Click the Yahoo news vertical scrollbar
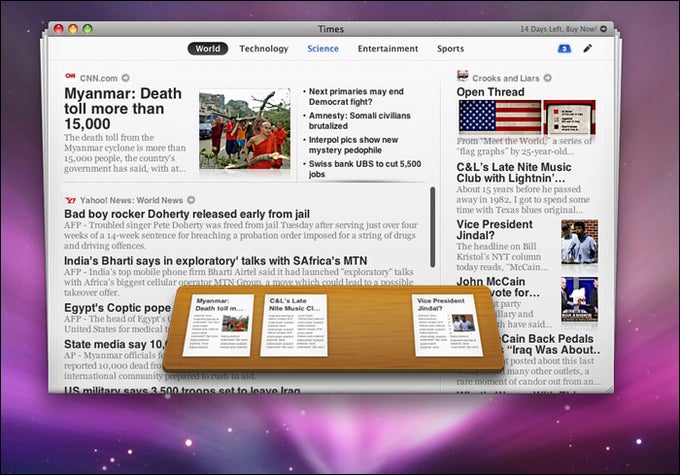Screen dimensions: 680x475 [432, 227]
